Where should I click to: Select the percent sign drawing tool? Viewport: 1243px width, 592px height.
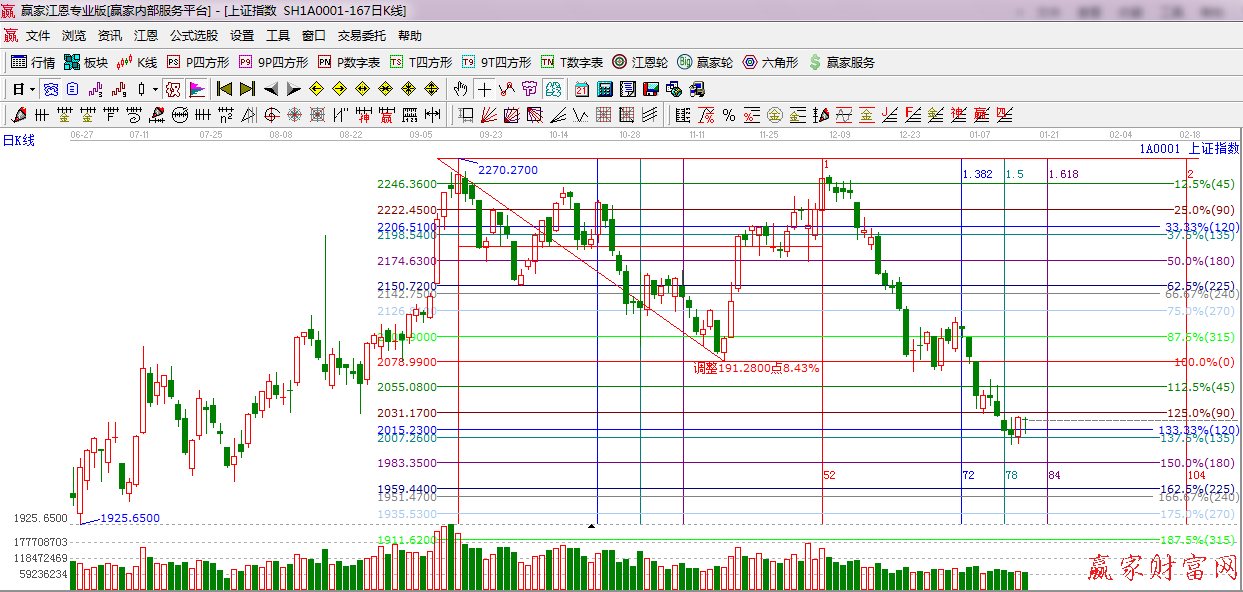click(x=729, y=115)
